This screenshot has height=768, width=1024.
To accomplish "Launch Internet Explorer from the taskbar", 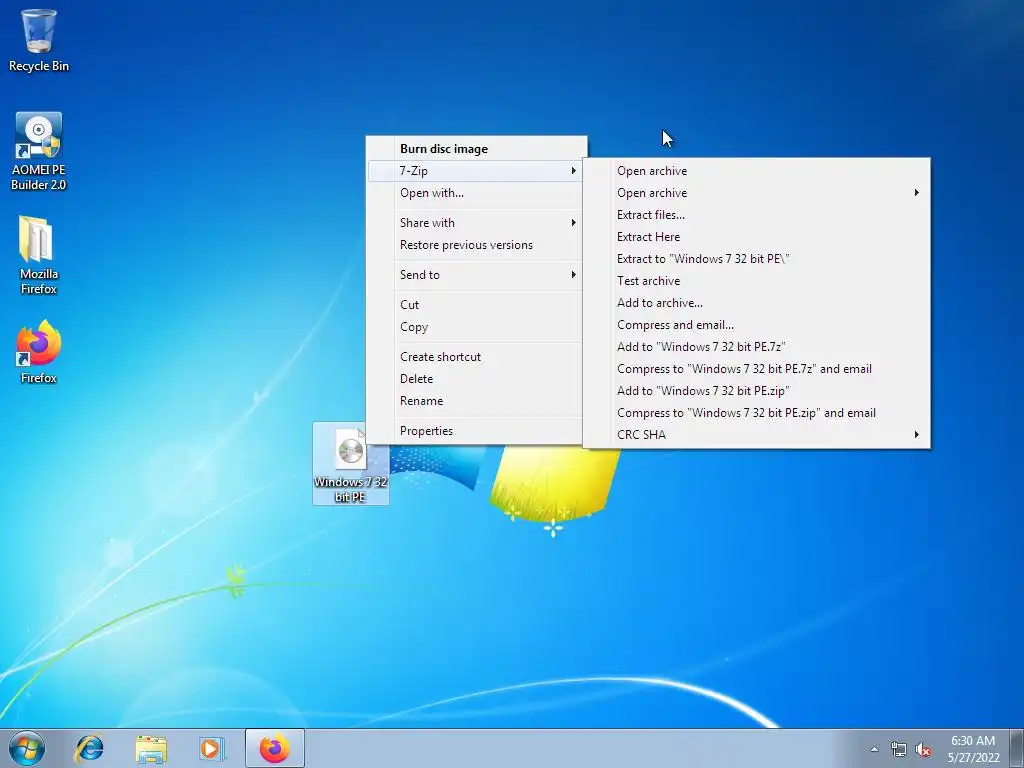I will pos(89,748).
